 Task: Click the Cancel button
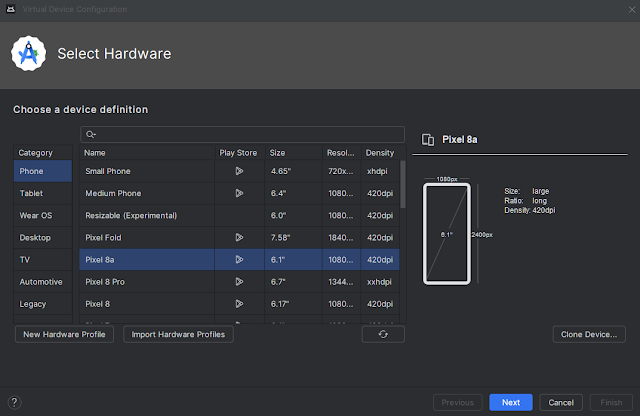tap(560, 402)
